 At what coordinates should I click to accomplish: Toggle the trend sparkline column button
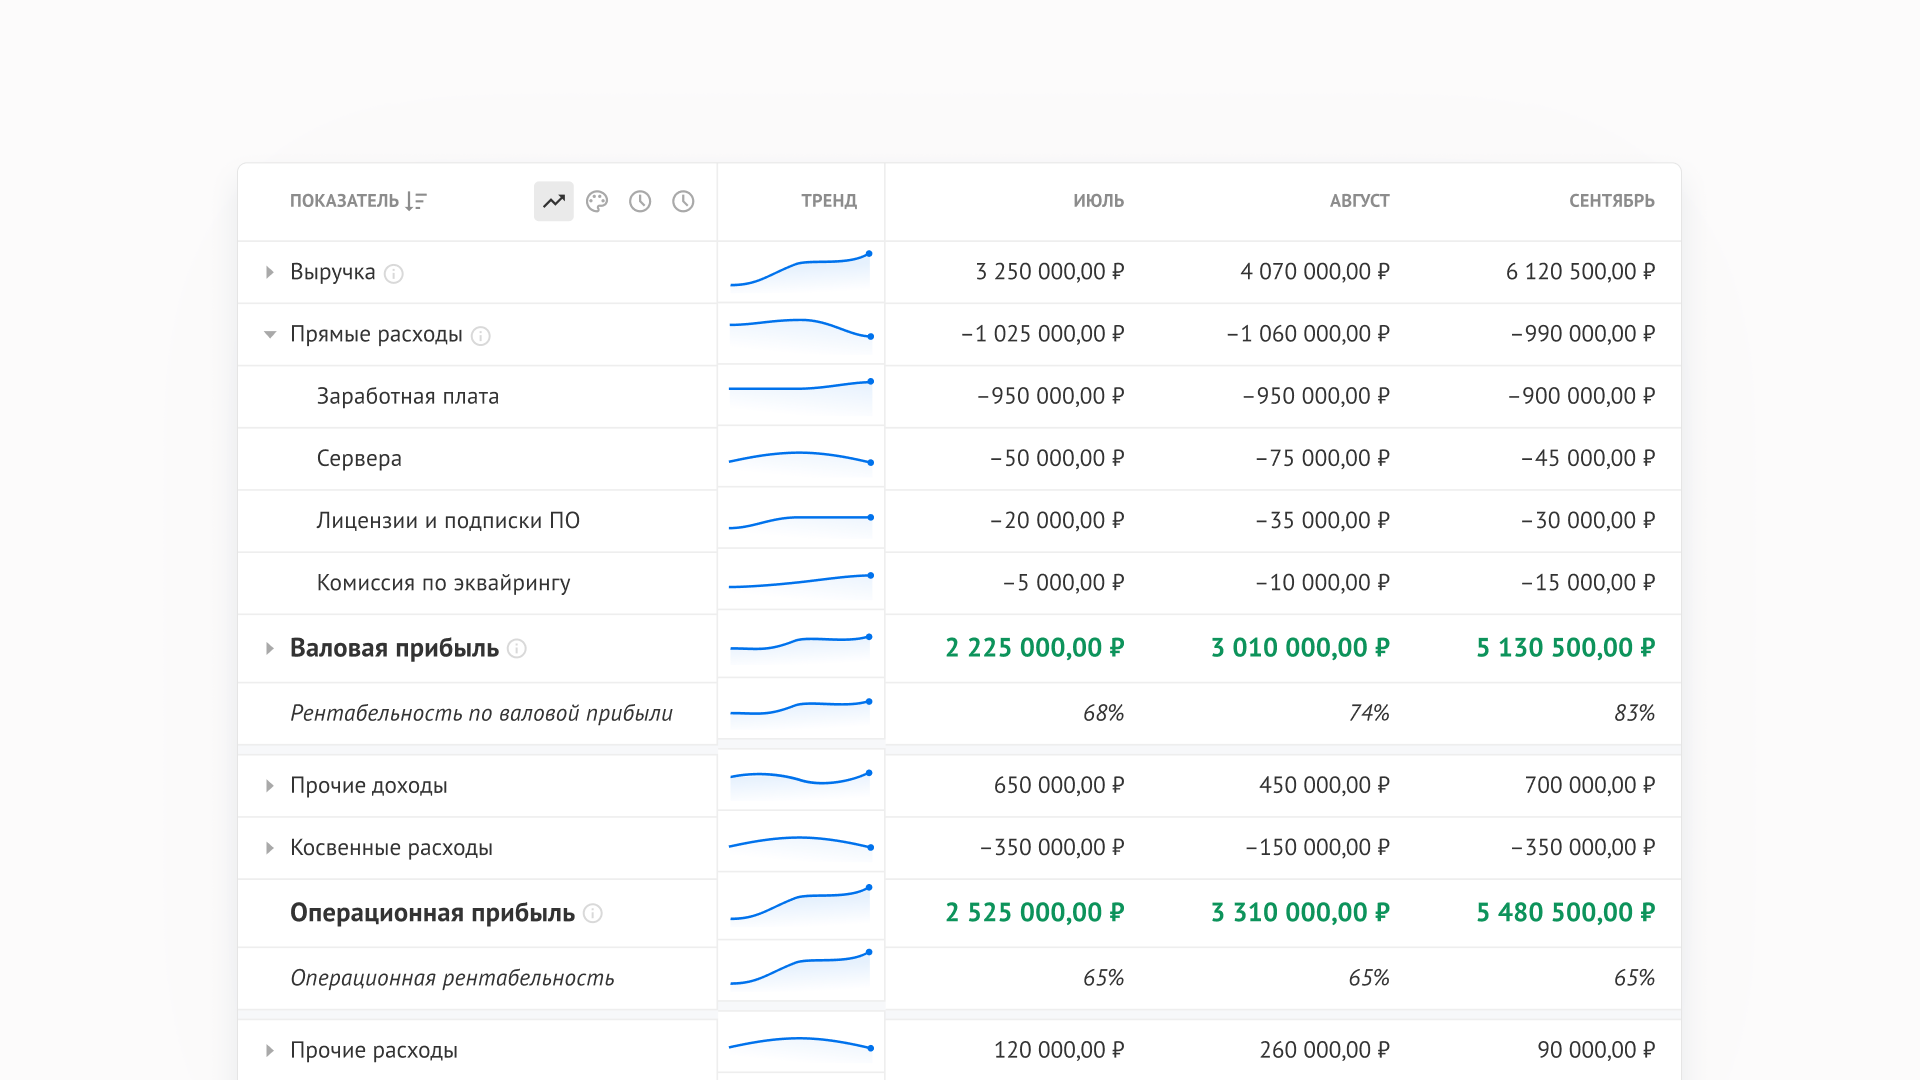(553, 201)
